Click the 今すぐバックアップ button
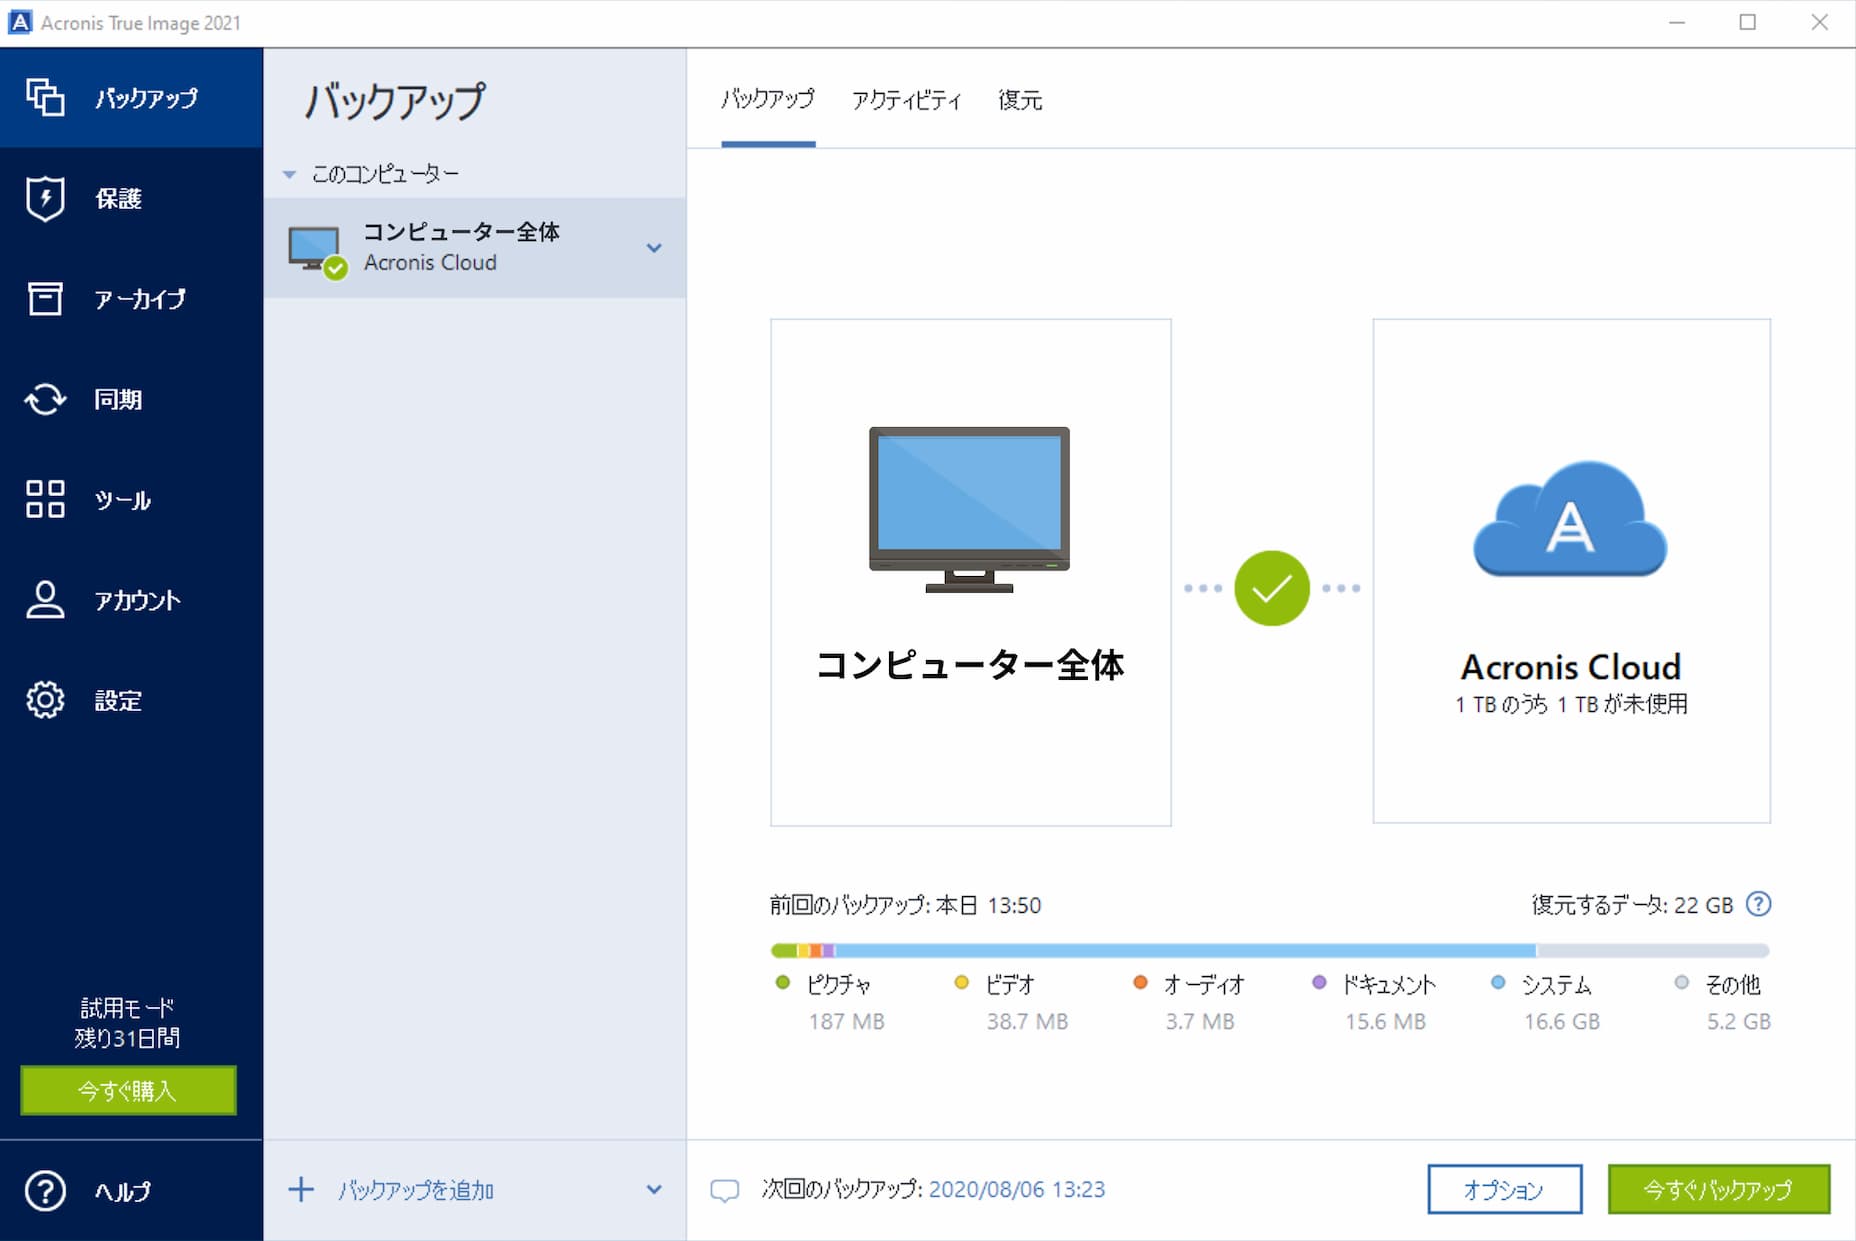The image size is (1856, 1241). [1718, 1189]
